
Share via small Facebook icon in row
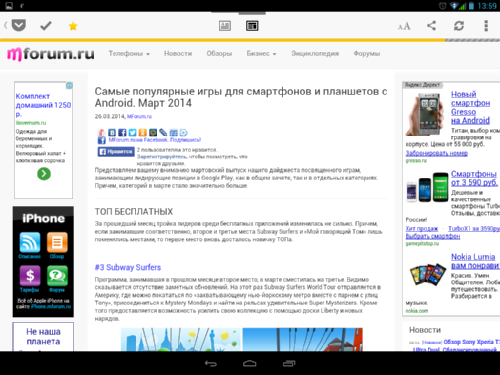pyautogui.click(x=122, y=133)
